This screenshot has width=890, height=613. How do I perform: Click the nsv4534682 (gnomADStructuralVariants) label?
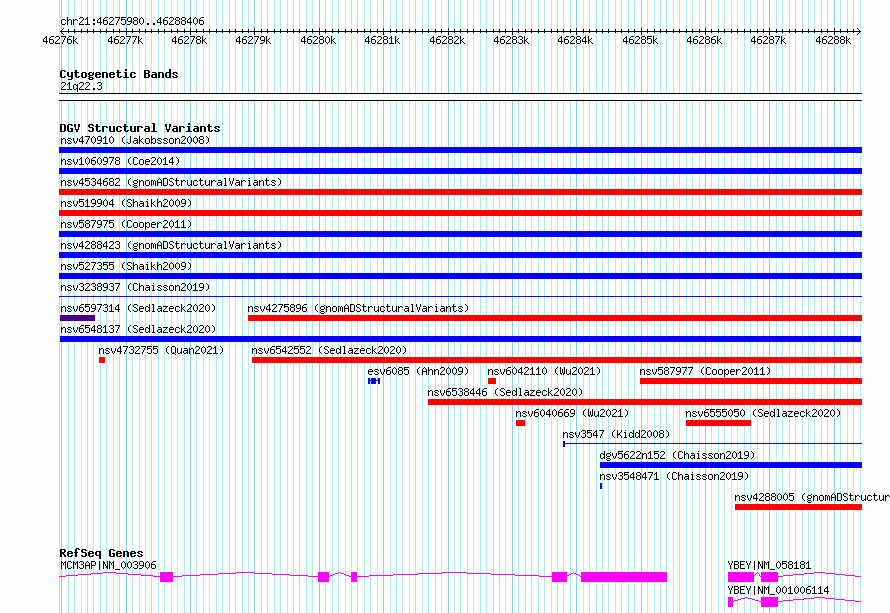pos(171,182)
